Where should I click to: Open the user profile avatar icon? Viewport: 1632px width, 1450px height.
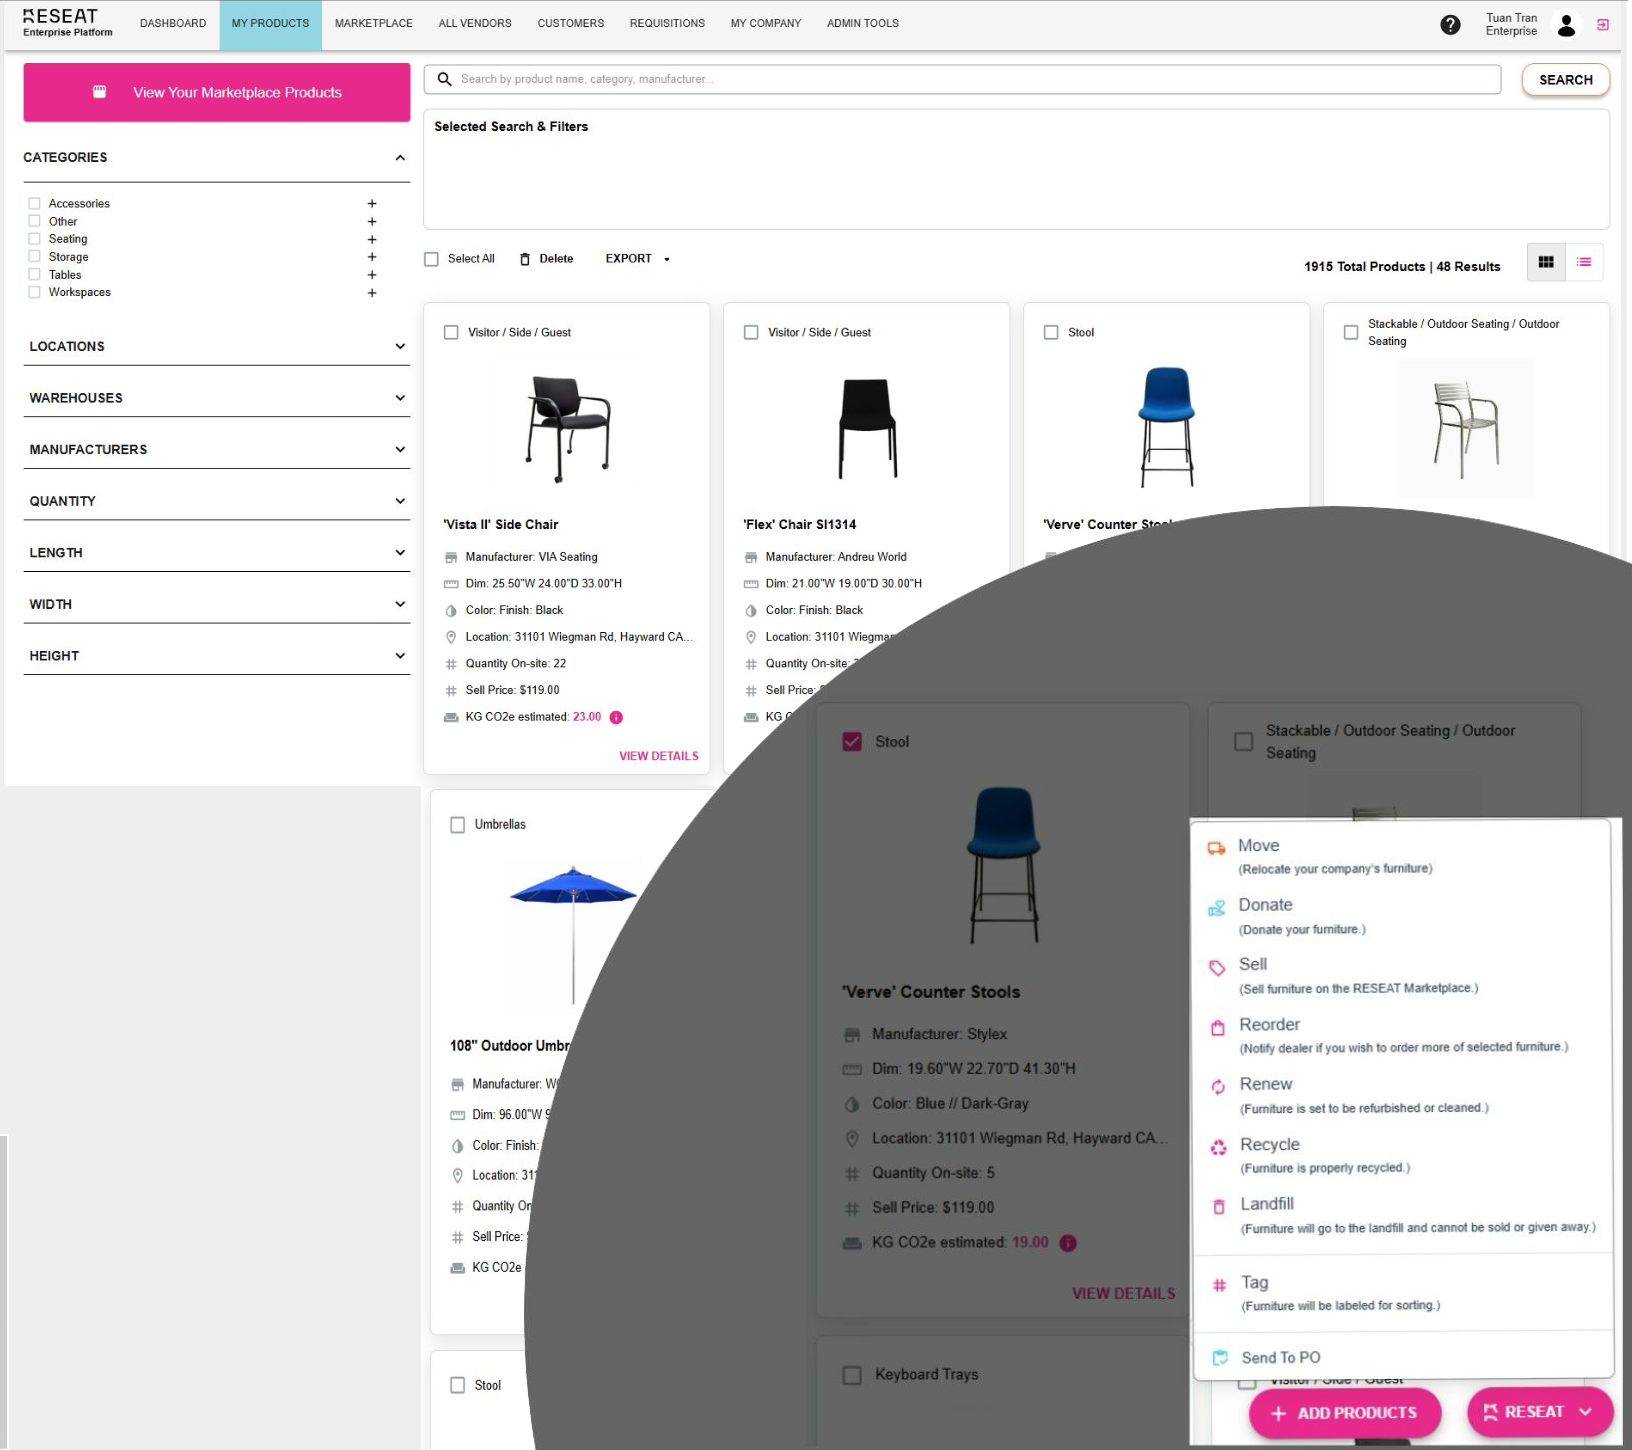pyautogui.click(x=1567, y=25)
